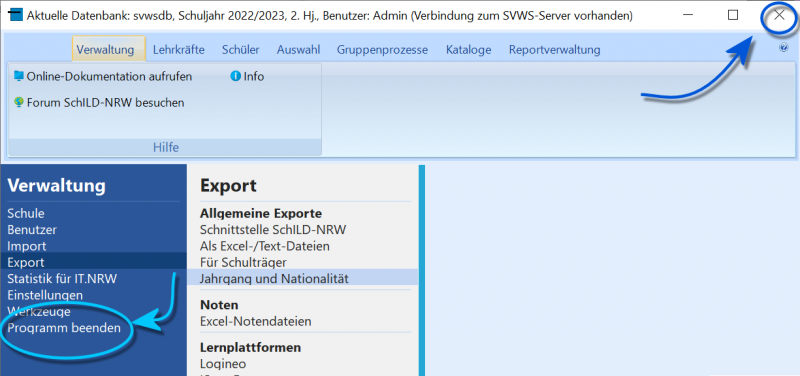
Task: Open Statistik für IT.NRW
Action: point(63,279)
